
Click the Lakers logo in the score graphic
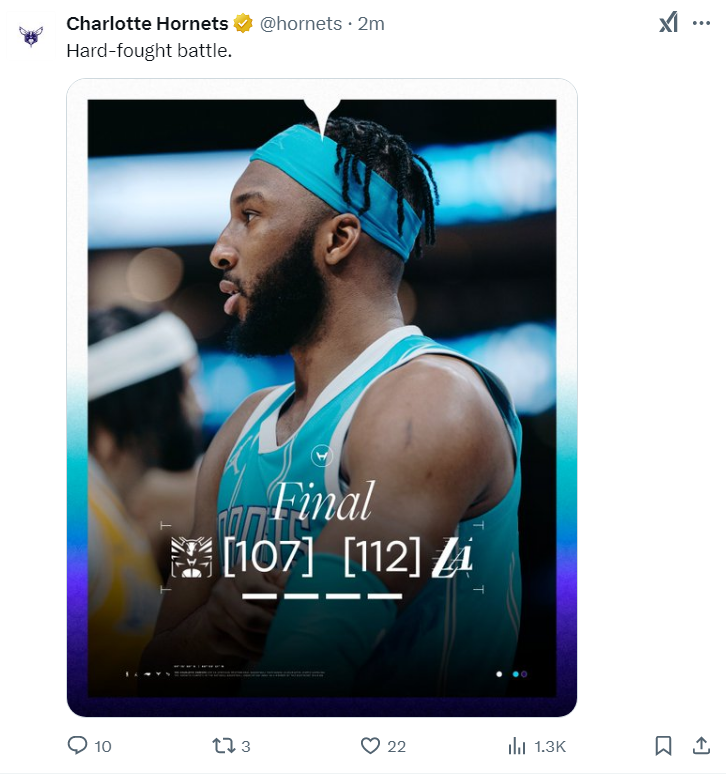tap(450, 558)
